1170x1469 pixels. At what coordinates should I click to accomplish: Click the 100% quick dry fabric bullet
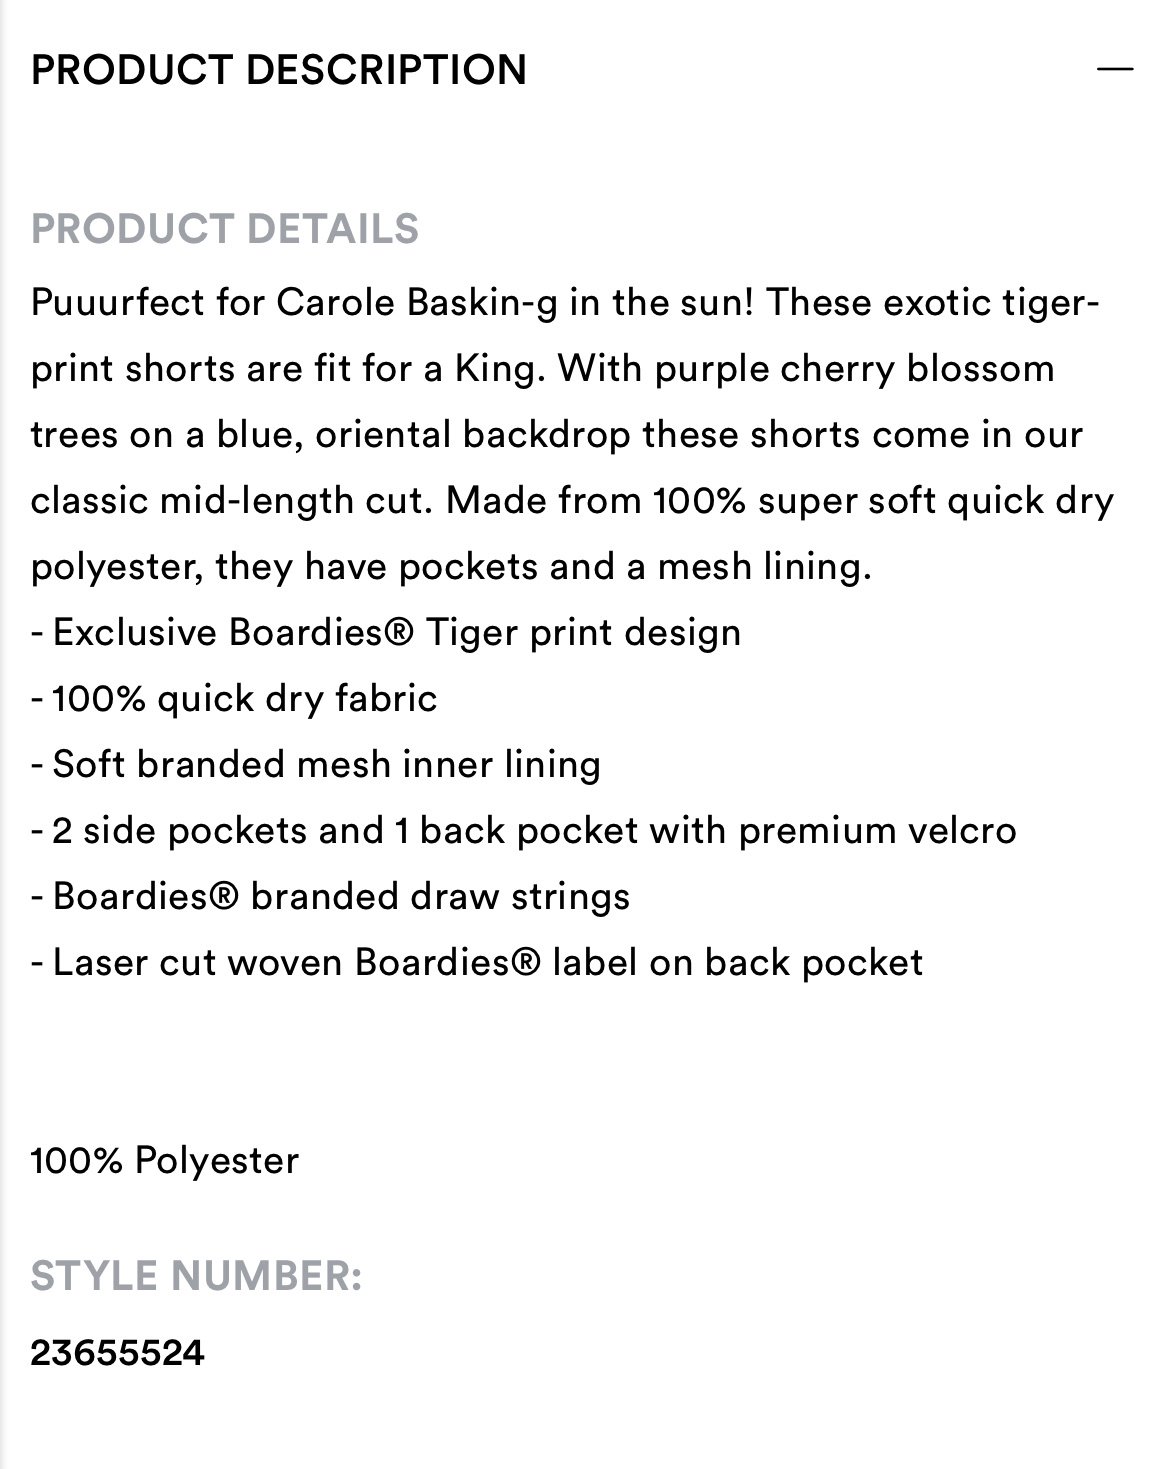coord(234,699)
